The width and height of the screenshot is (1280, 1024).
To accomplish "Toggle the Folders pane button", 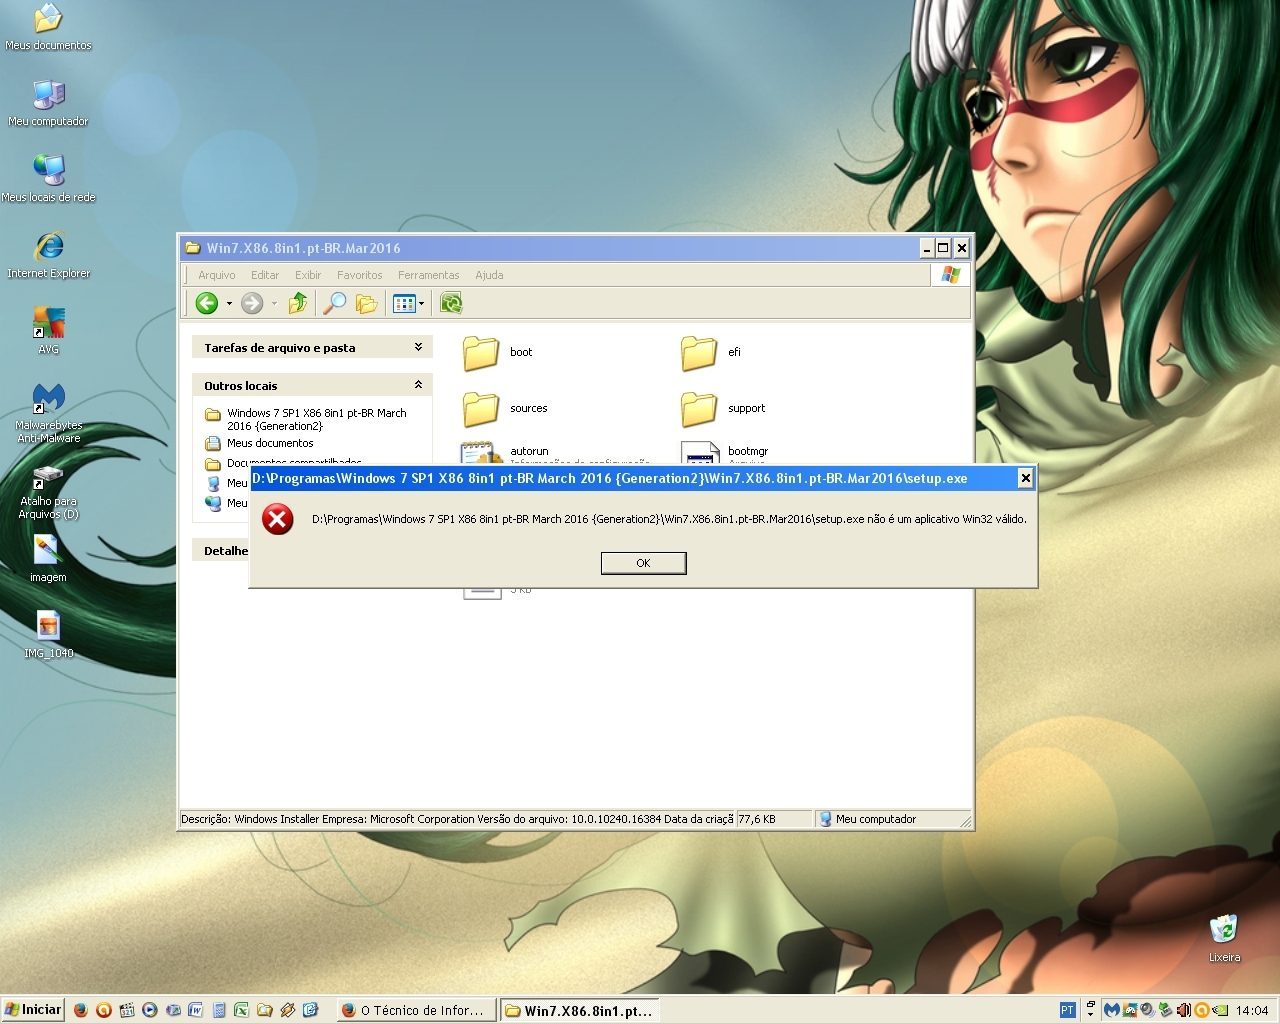I will [367, 303].
